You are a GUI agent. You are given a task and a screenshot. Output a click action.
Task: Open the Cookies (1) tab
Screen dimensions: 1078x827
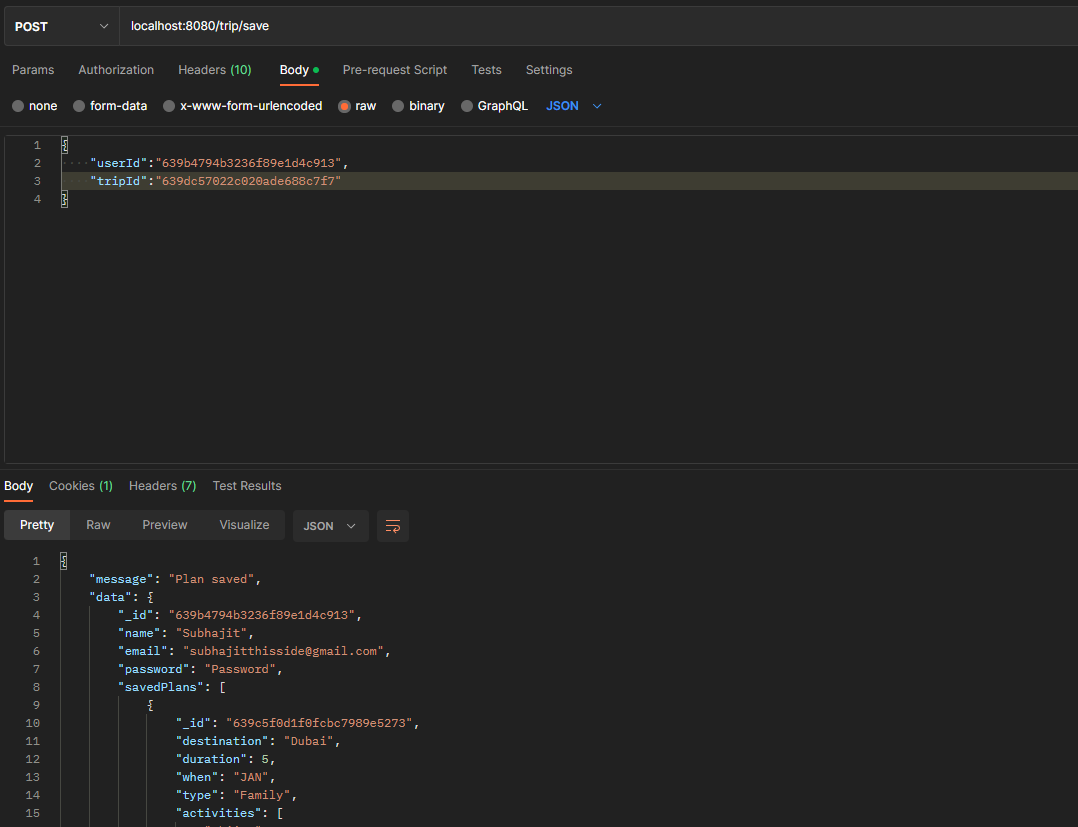pyautogui.click(x=81, y=486)
